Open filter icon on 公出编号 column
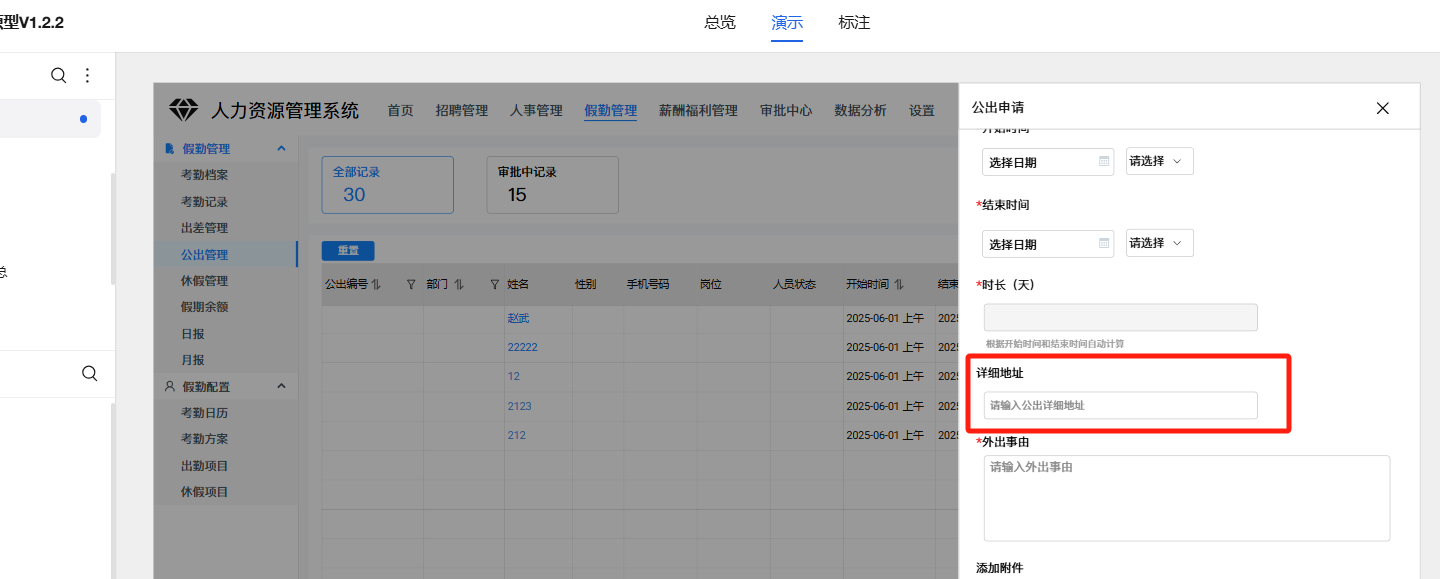This screenshot has width=1440, height=579. [x=410, y=285]
